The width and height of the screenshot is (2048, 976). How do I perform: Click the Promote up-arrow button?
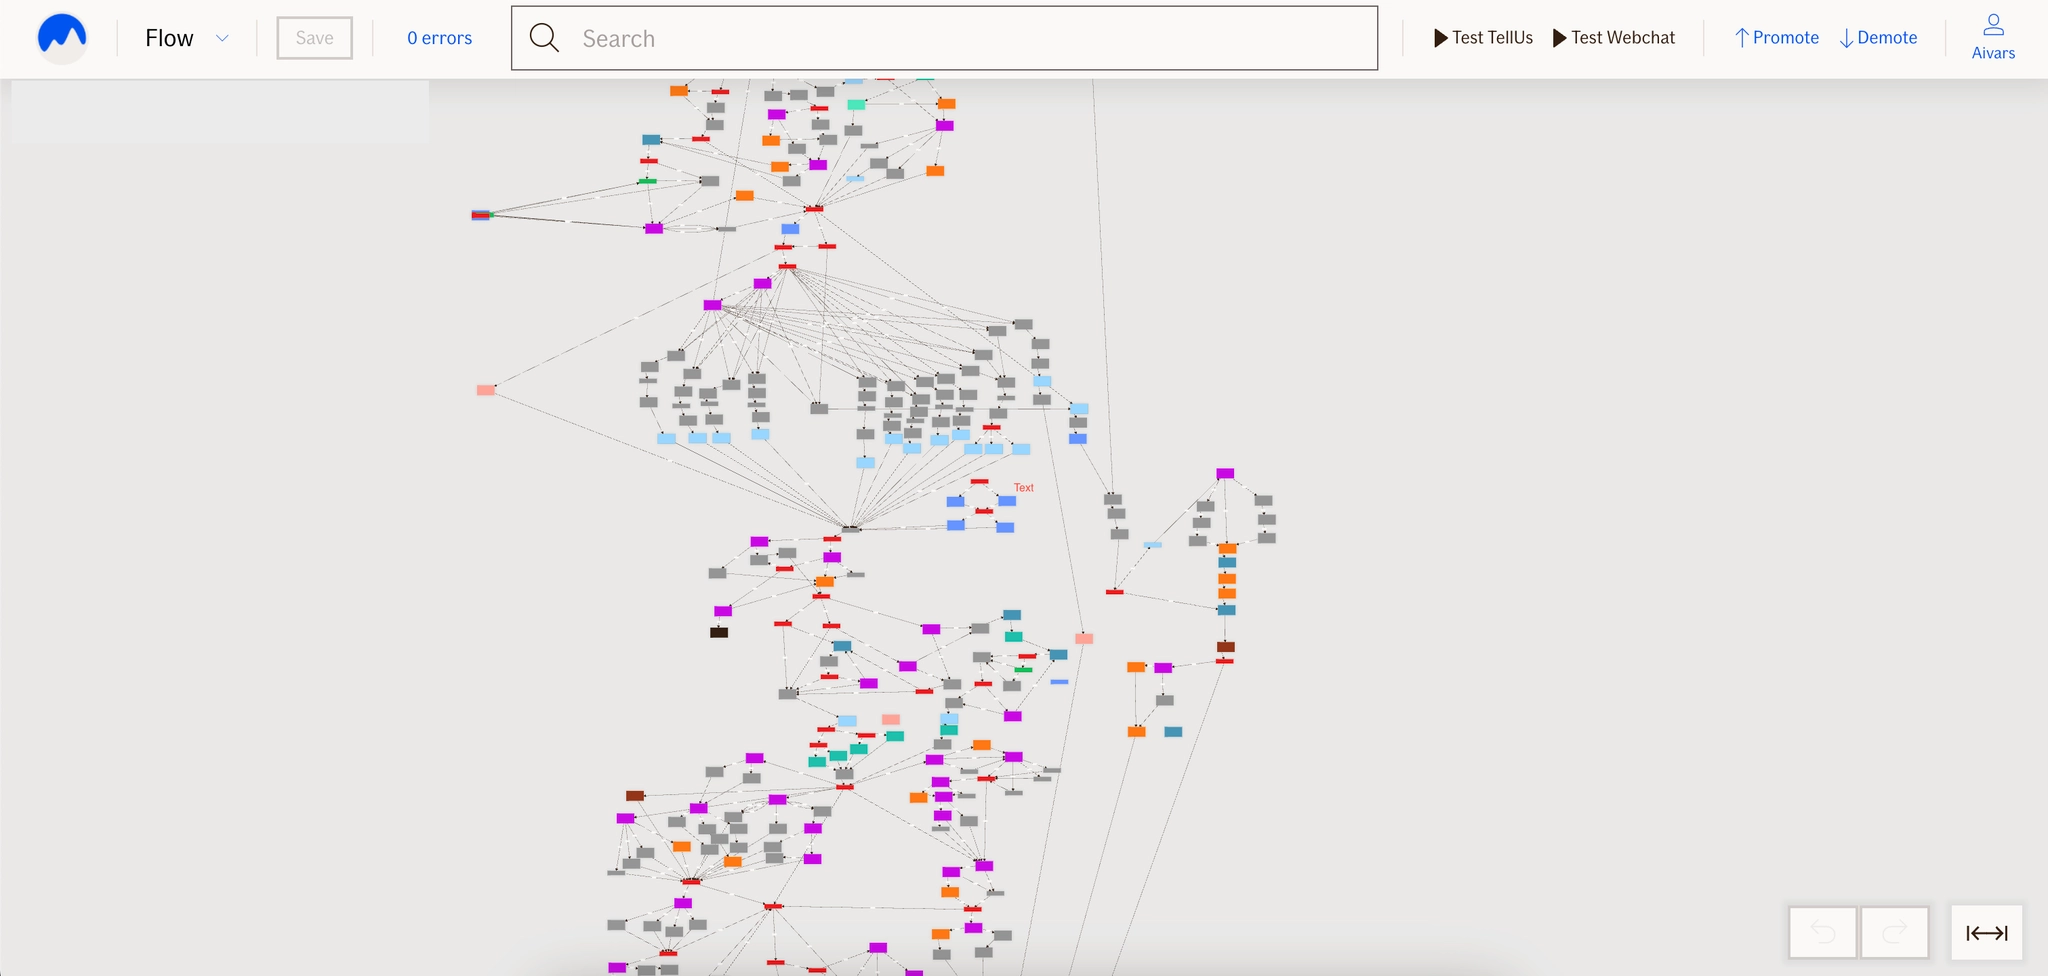click(1776, 38)
